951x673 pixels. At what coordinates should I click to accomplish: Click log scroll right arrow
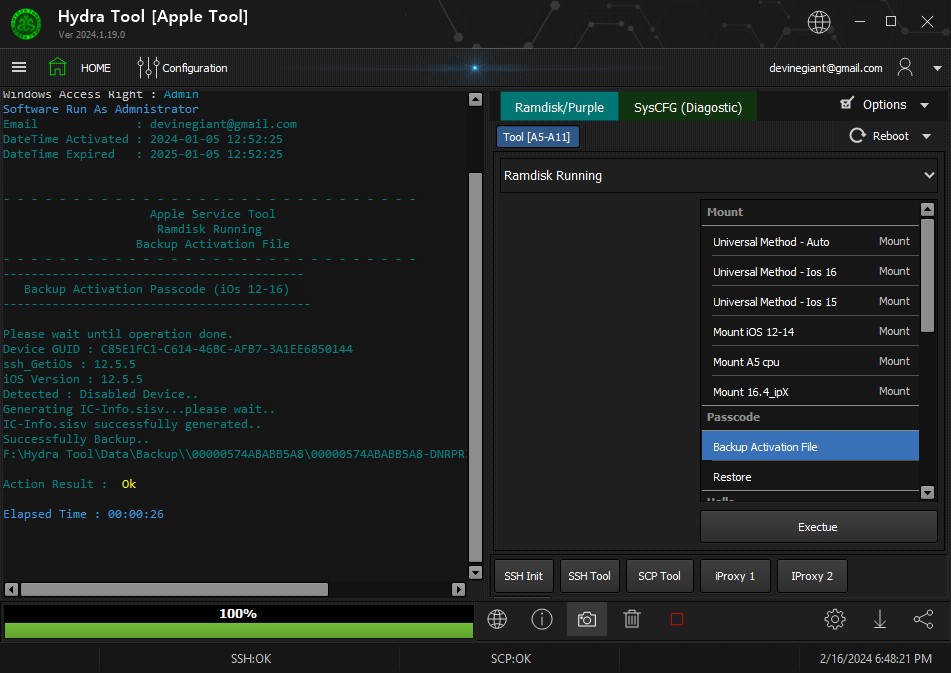(459, 589)
